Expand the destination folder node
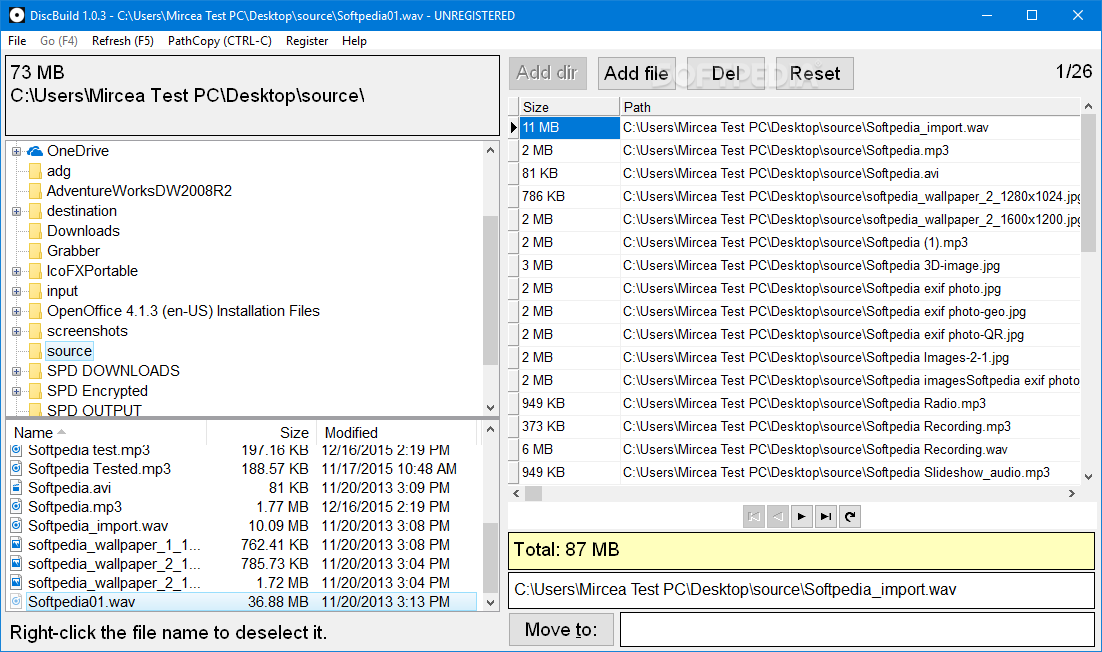 (x=16, y=211)
